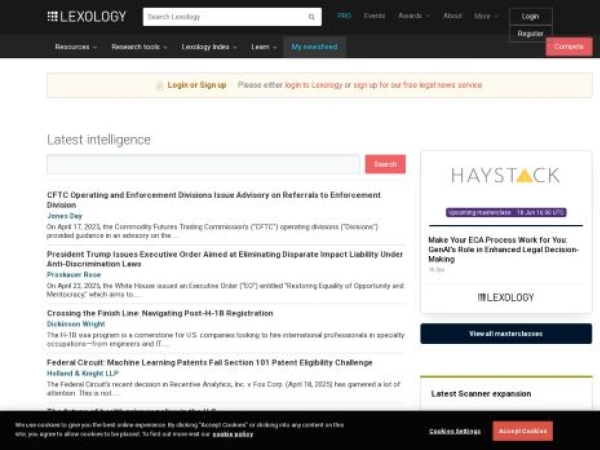Follow the 'sign up for our free legal news service' link
Image resolution: width=600 pixels, height=450 pixels.
coord(417,85)
